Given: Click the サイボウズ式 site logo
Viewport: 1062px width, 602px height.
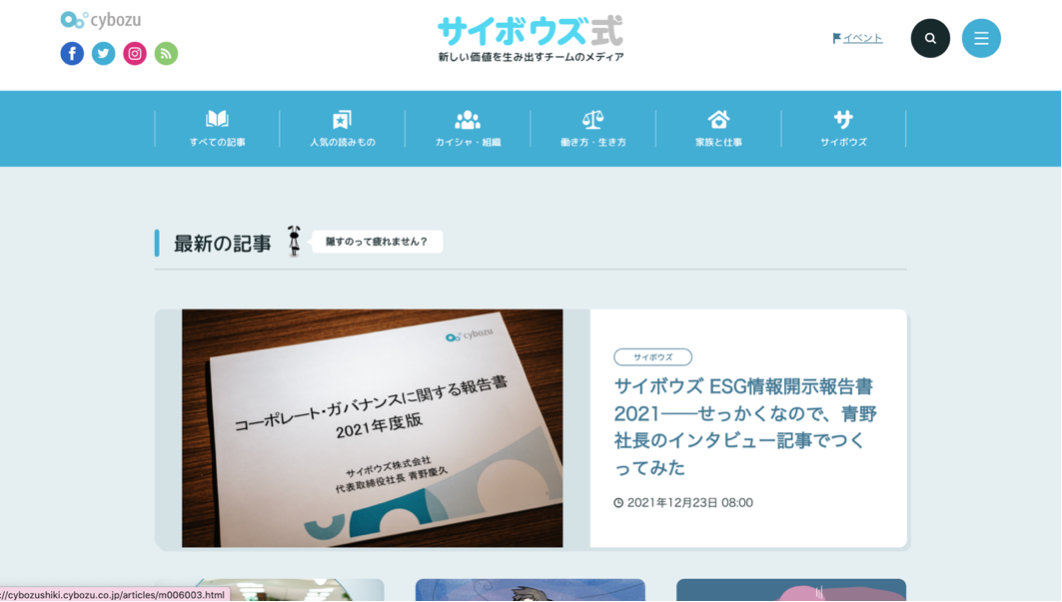Looking at the screenshot, I should [530, 33].
